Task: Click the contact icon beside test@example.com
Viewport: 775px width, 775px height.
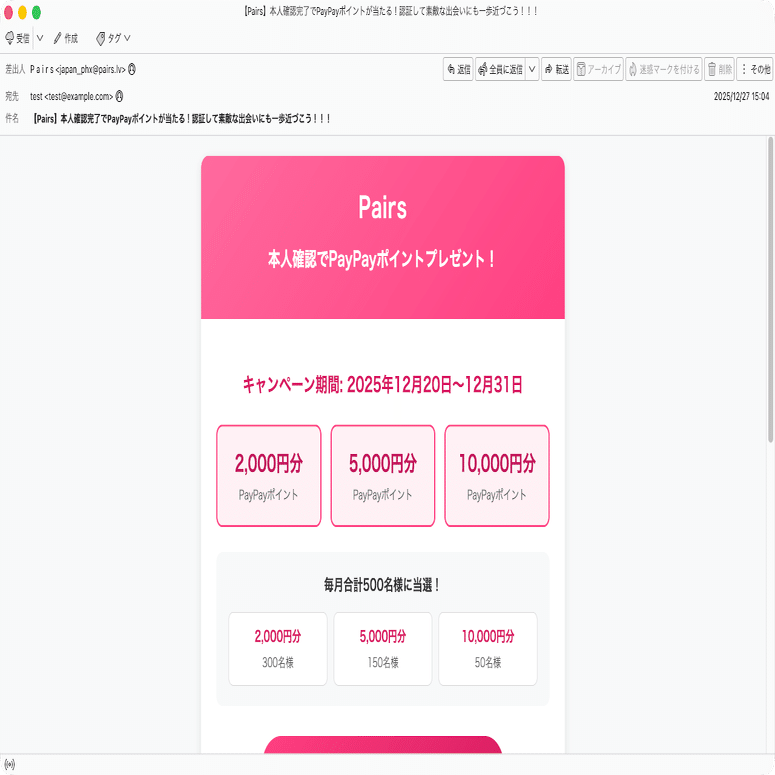Action: (120, 96)
